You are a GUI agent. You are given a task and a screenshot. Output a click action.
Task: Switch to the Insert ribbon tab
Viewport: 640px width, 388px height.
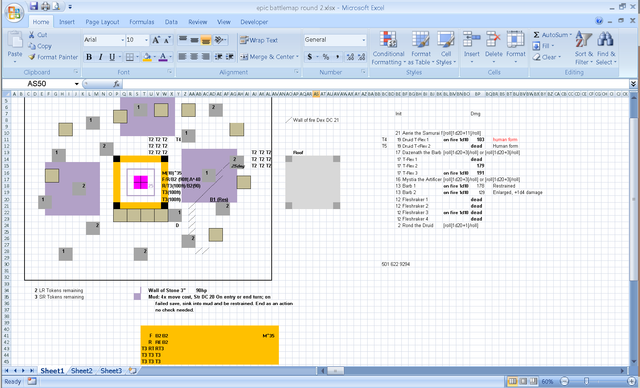67,22
